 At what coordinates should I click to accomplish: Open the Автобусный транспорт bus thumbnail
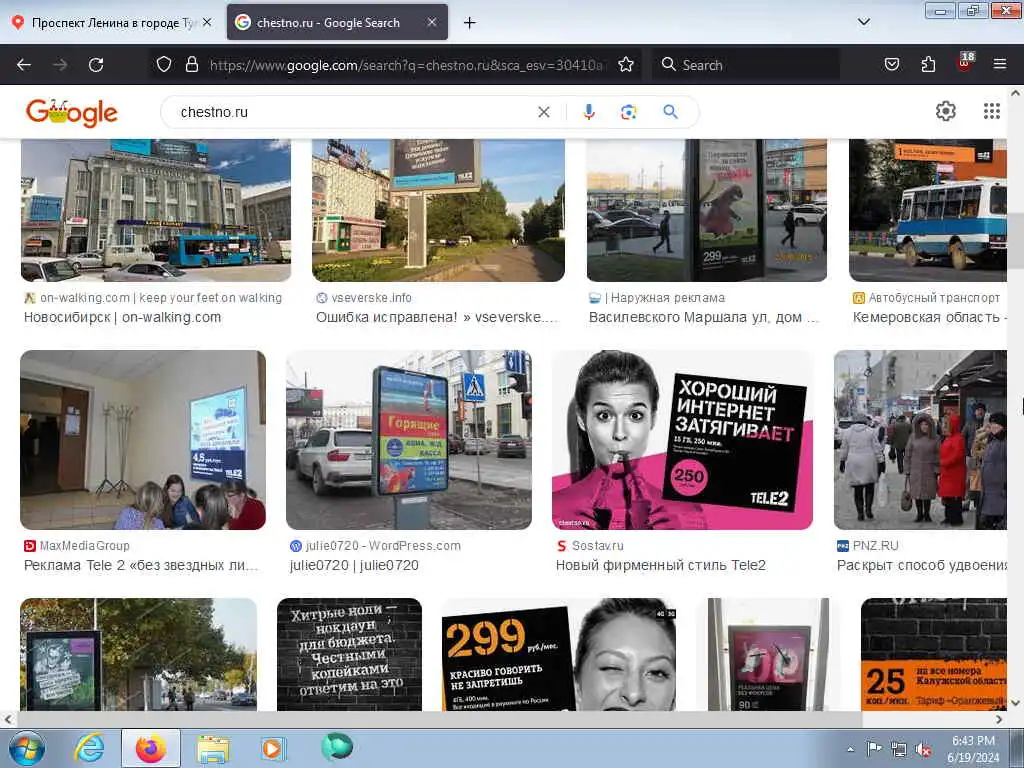pos(927,210)
